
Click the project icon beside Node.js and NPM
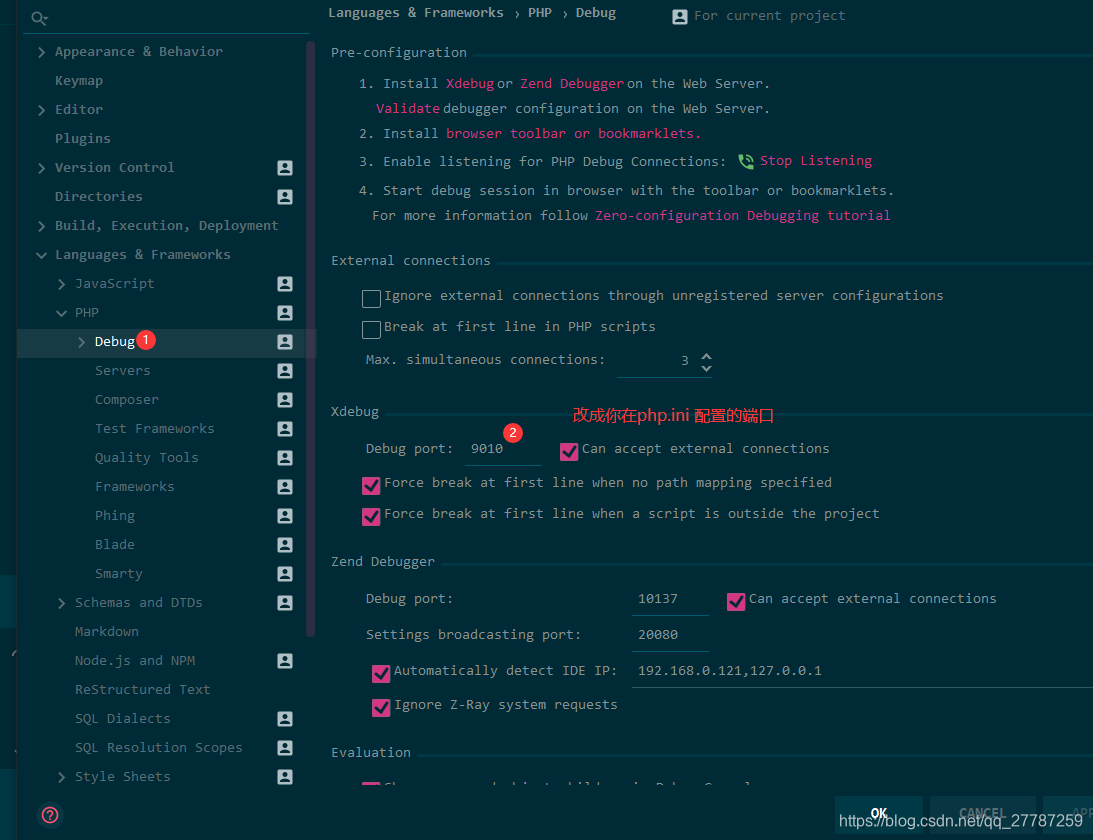pyautogui.click(x=284, y=660)
